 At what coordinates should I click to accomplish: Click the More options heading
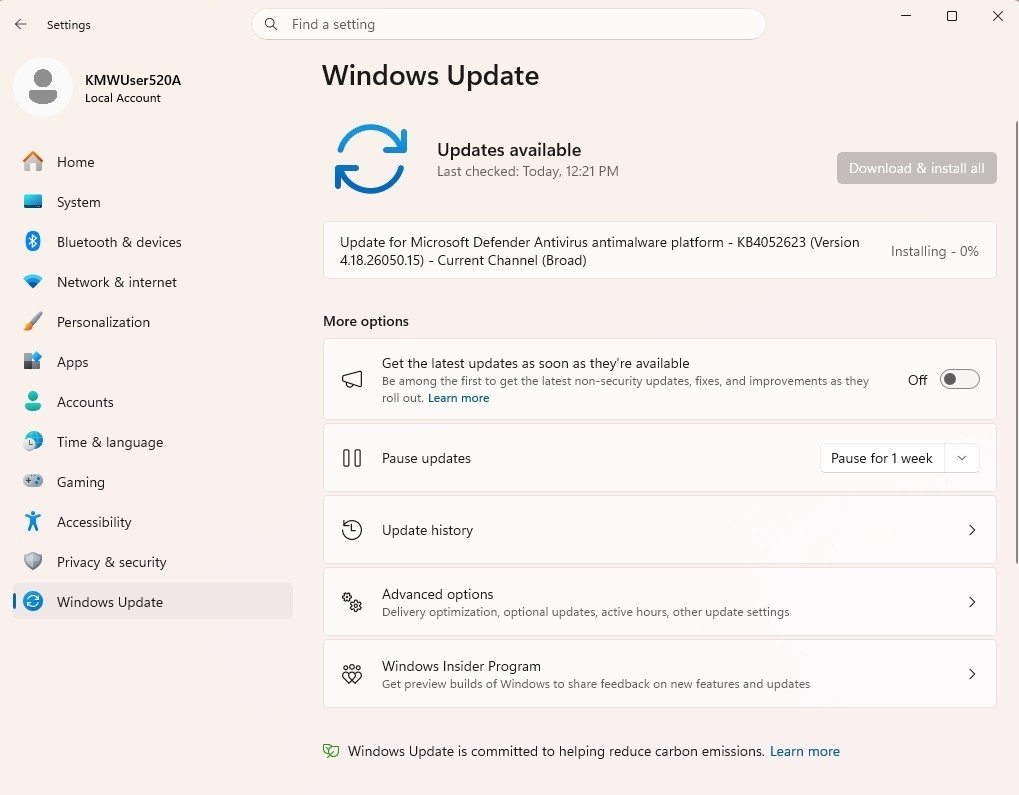366,321
